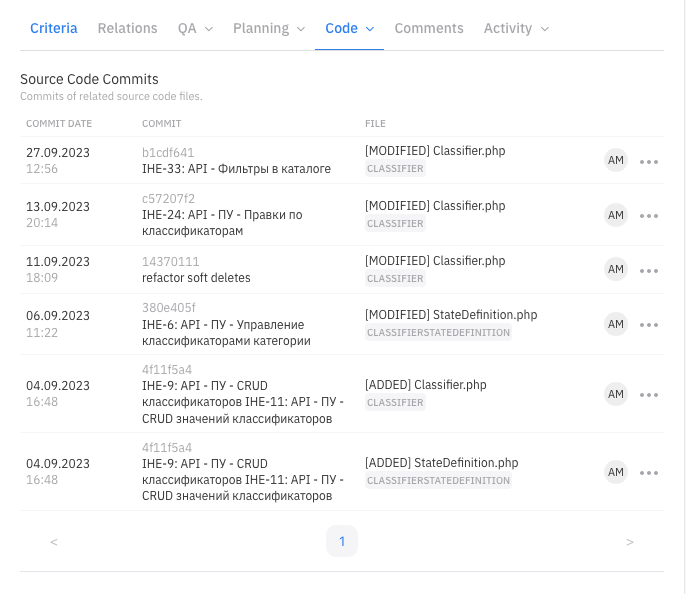686x594 pixels.
Task: Click the COMMIT column header
Action: (x=161, y=124)
